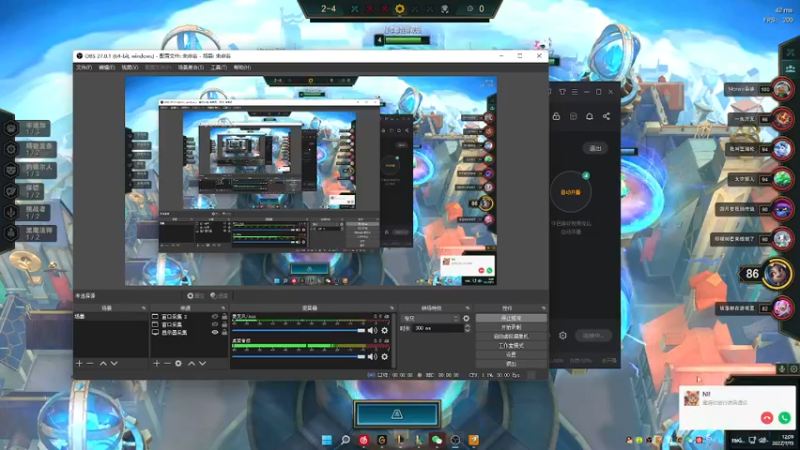Open settings gear of second mixer channel
Viewport: 800px width, 450px height.
coord(385,357)
